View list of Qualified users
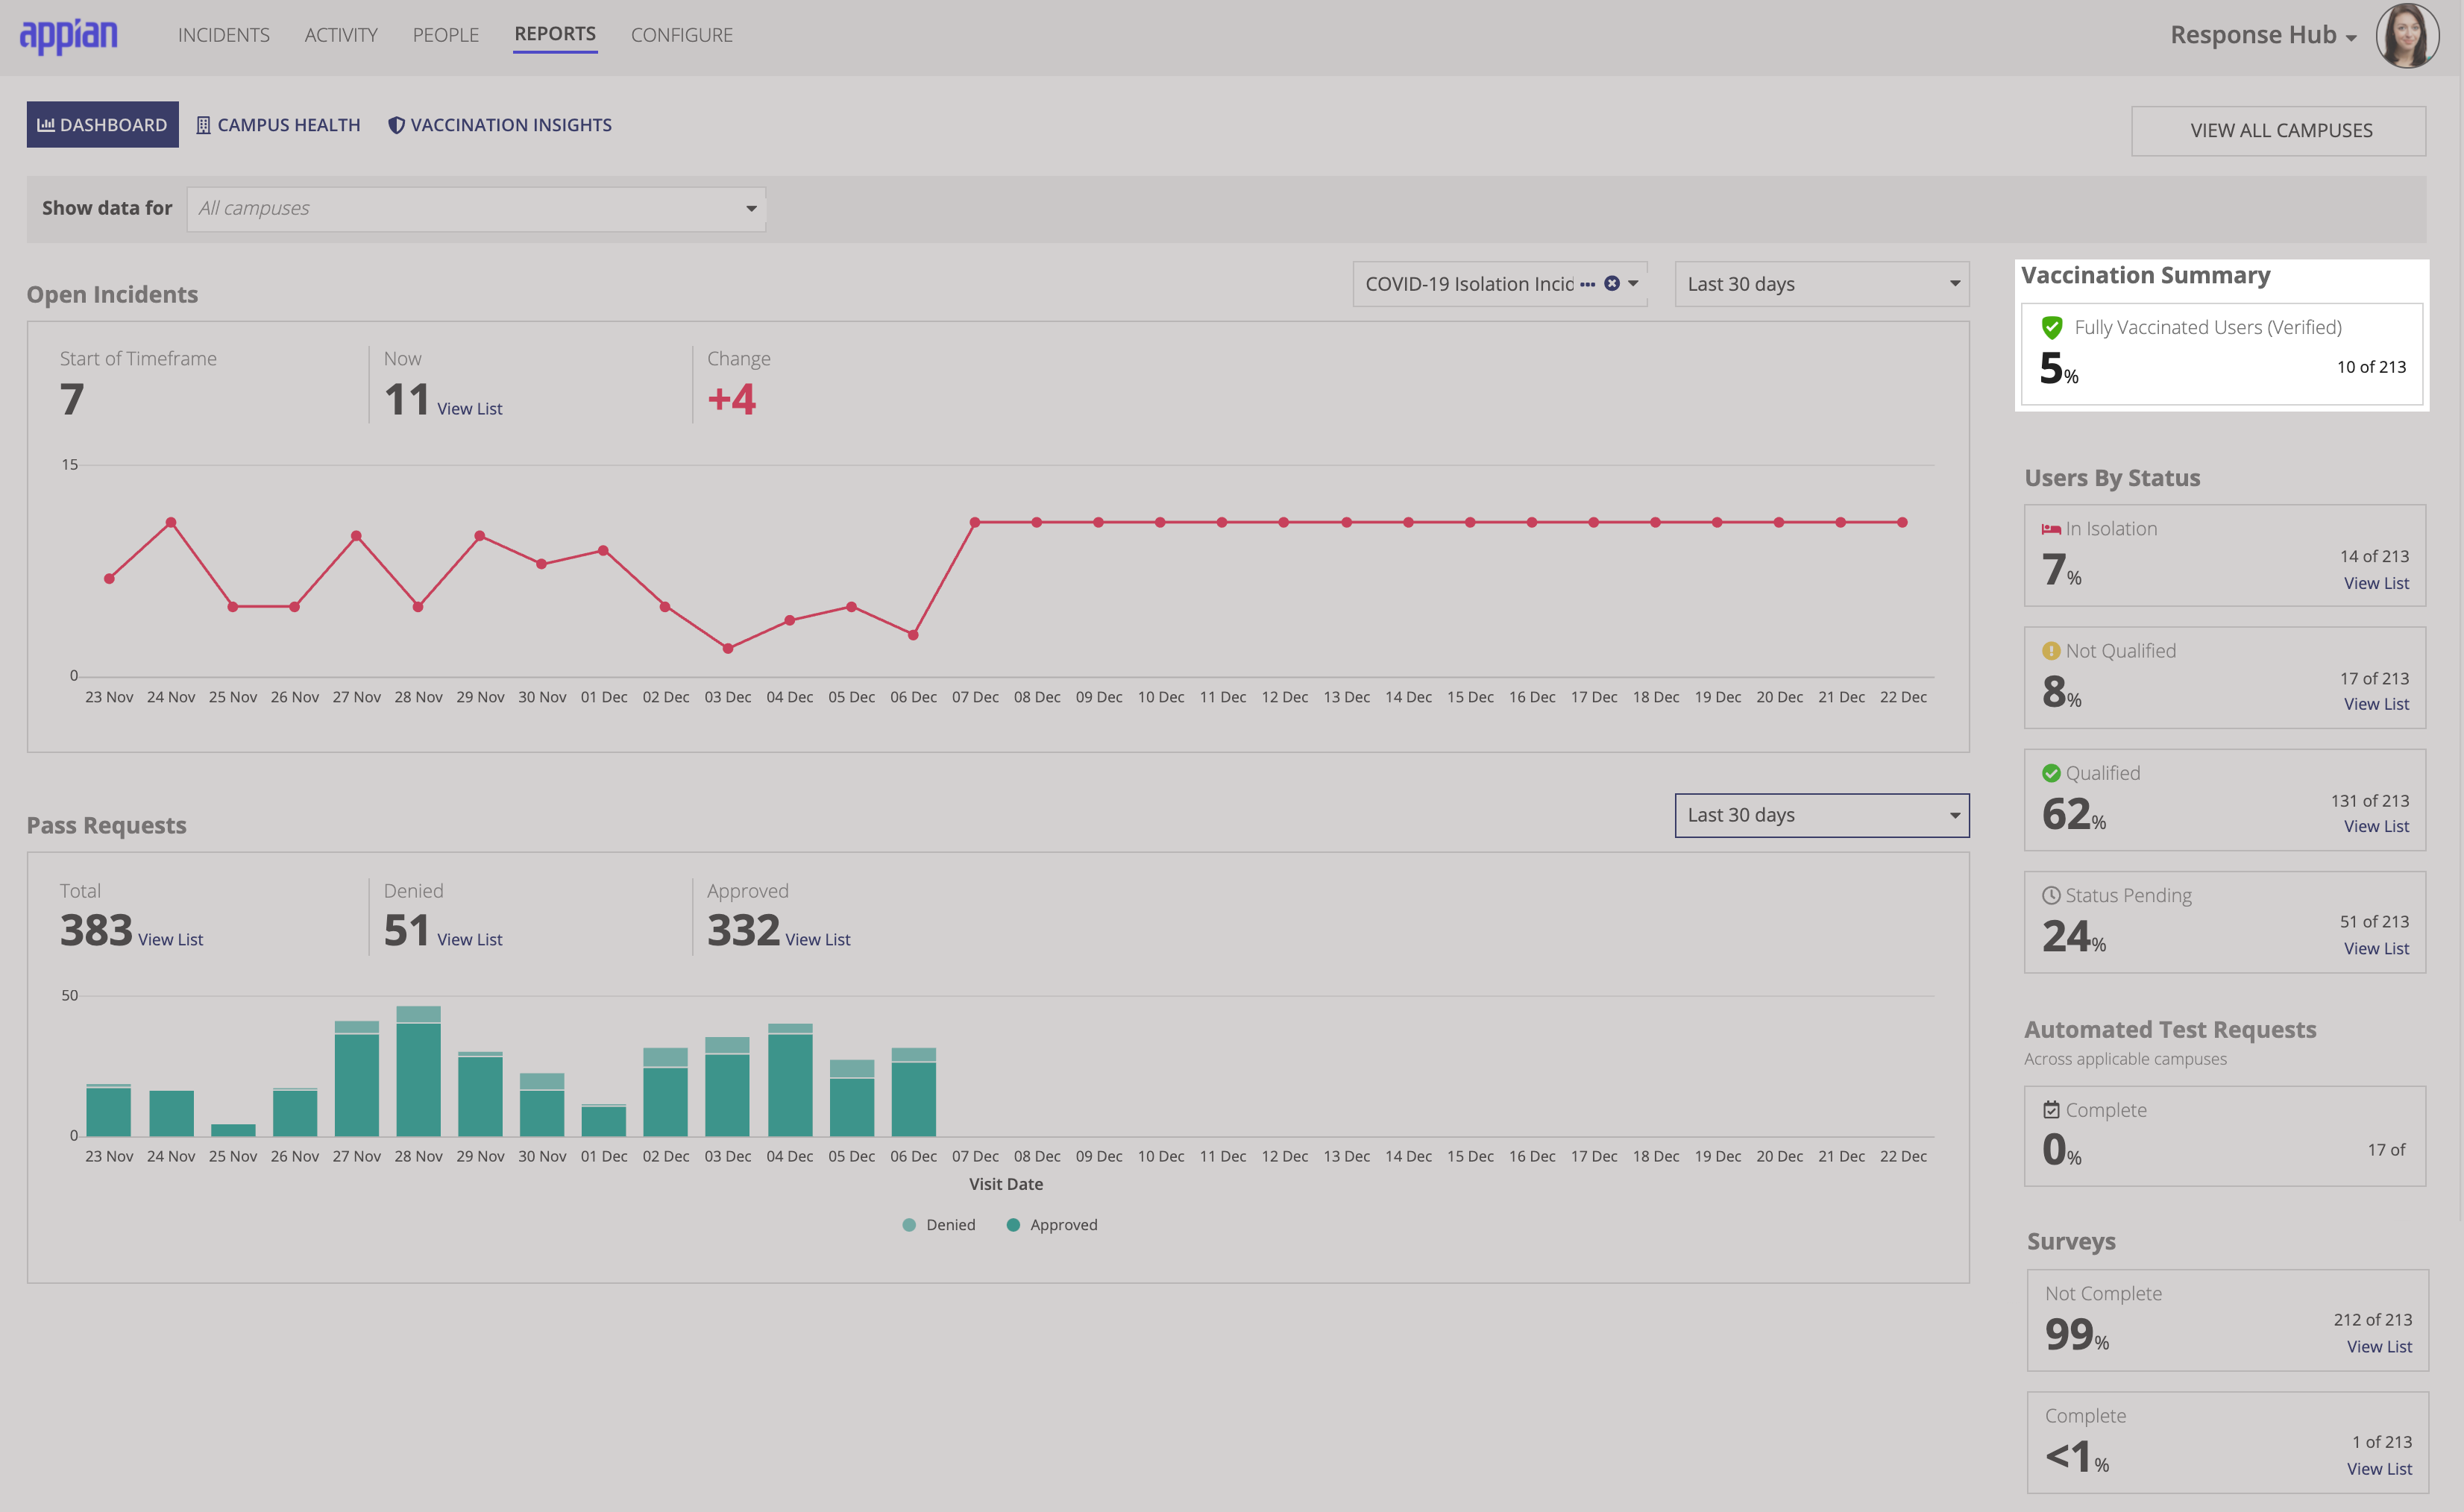 tap(2376, 826)
